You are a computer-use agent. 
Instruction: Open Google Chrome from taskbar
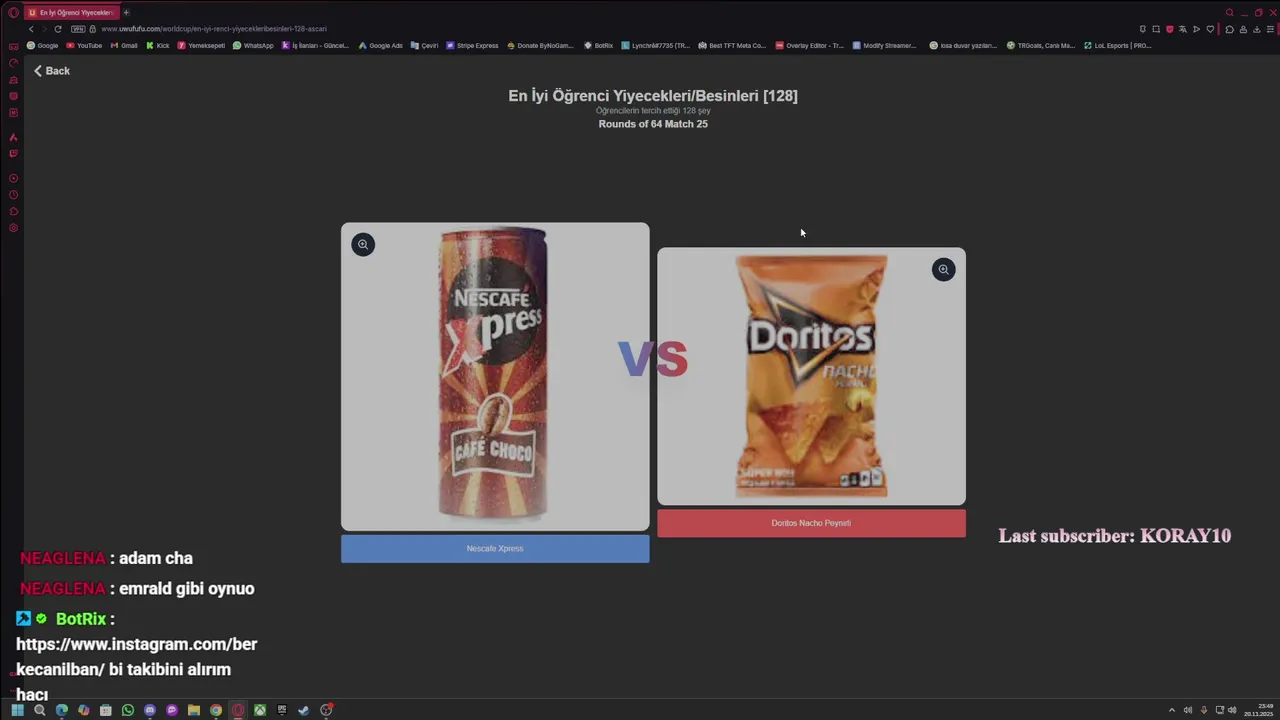(216, 710)
